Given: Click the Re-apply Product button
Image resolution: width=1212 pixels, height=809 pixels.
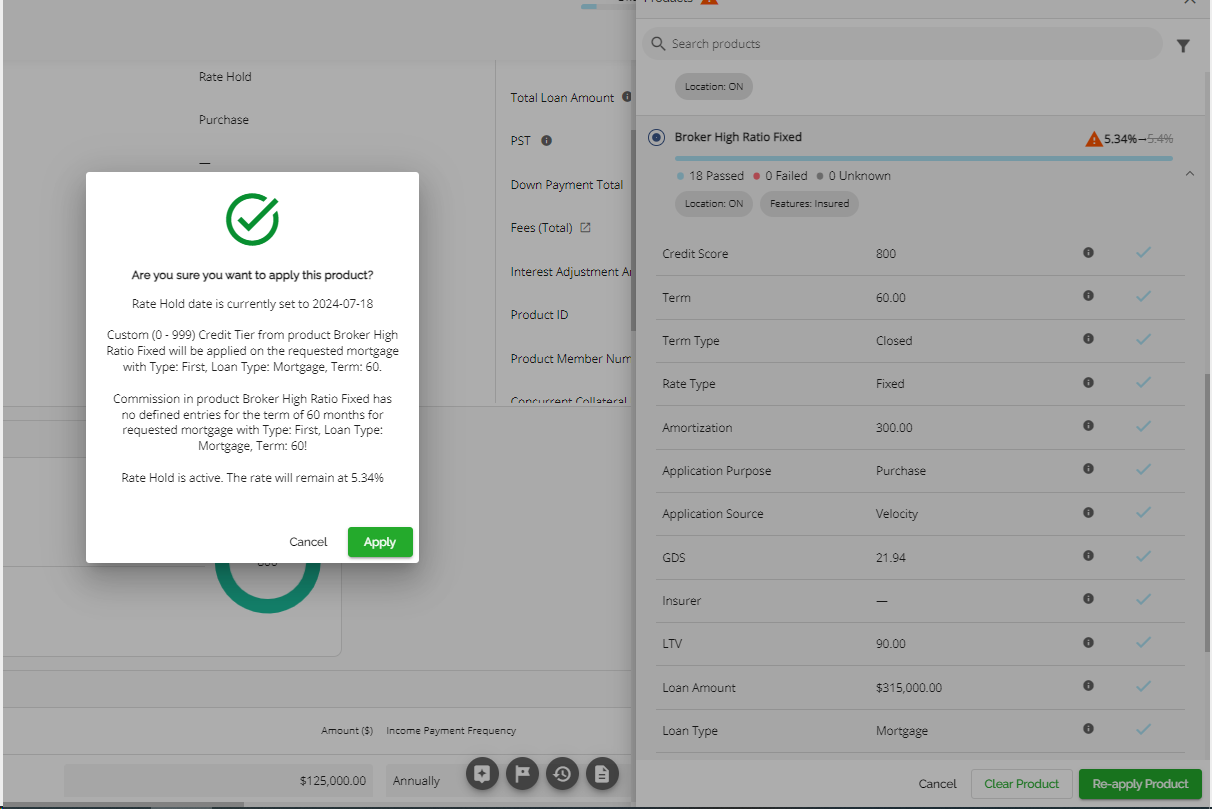Looking at the screenshot, I should (1140, 784).
